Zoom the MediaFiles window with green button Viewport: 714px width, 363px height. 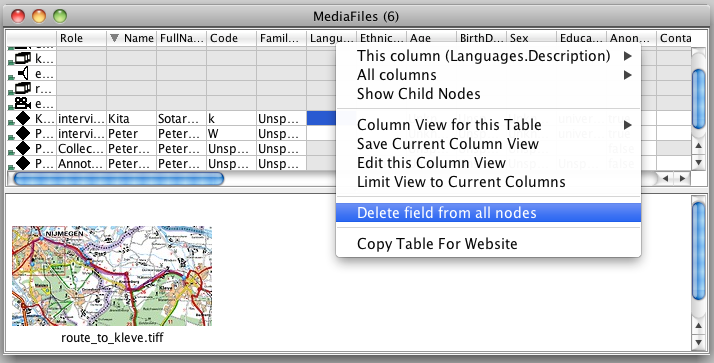(x=60, y=16)
